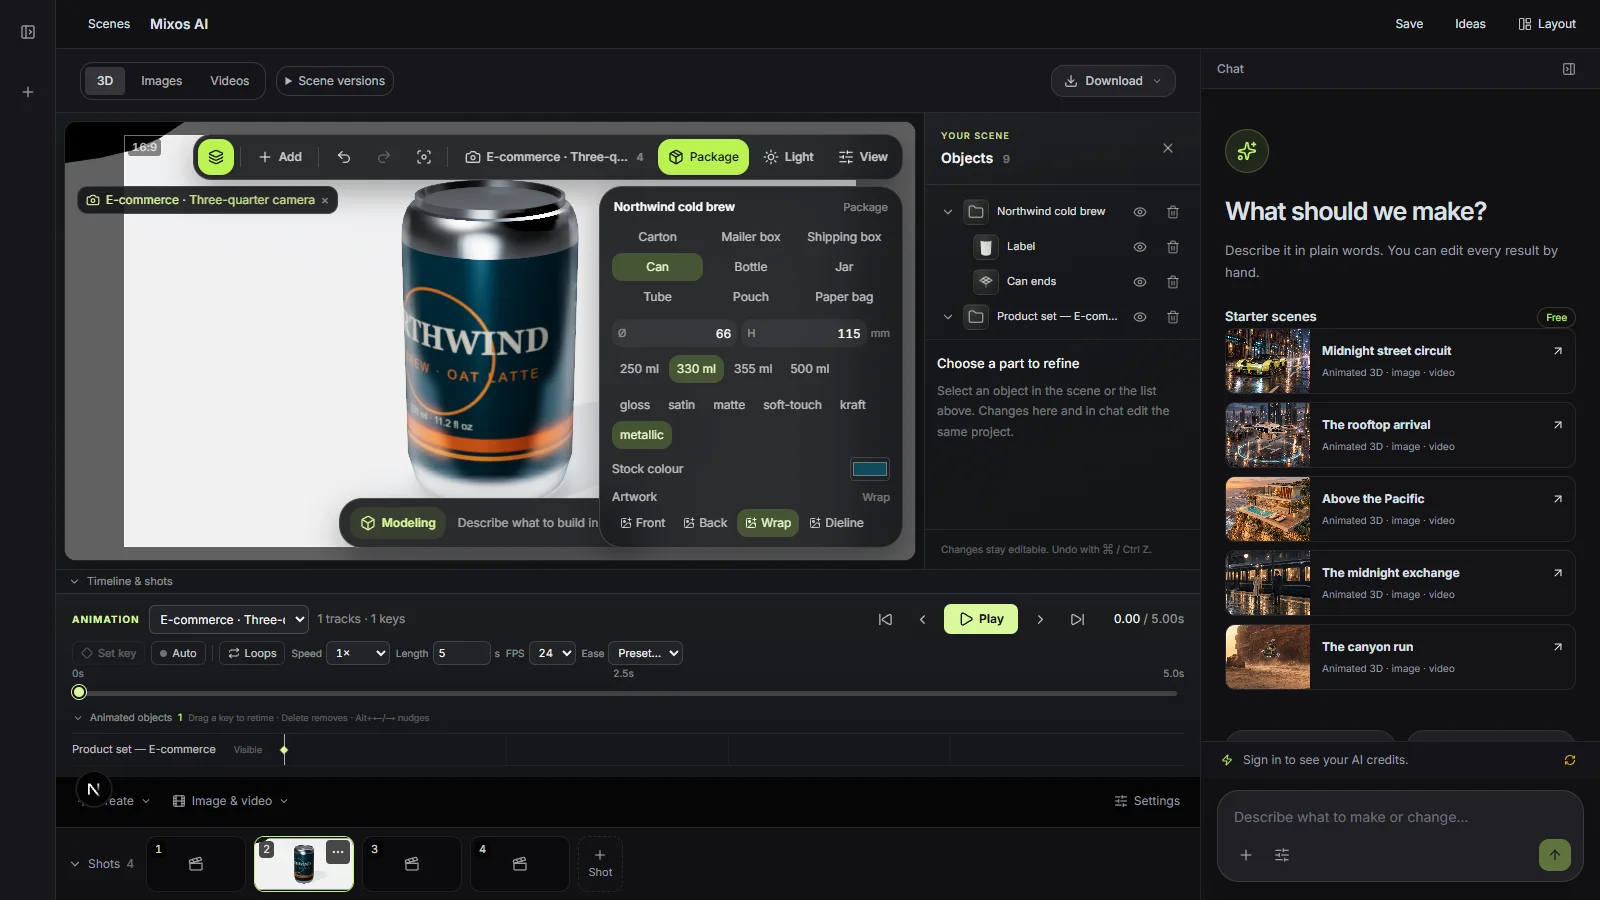The width and height of the screenshot is (1600, 900).
Task: Click the Save button
Action: point(1409,24)
